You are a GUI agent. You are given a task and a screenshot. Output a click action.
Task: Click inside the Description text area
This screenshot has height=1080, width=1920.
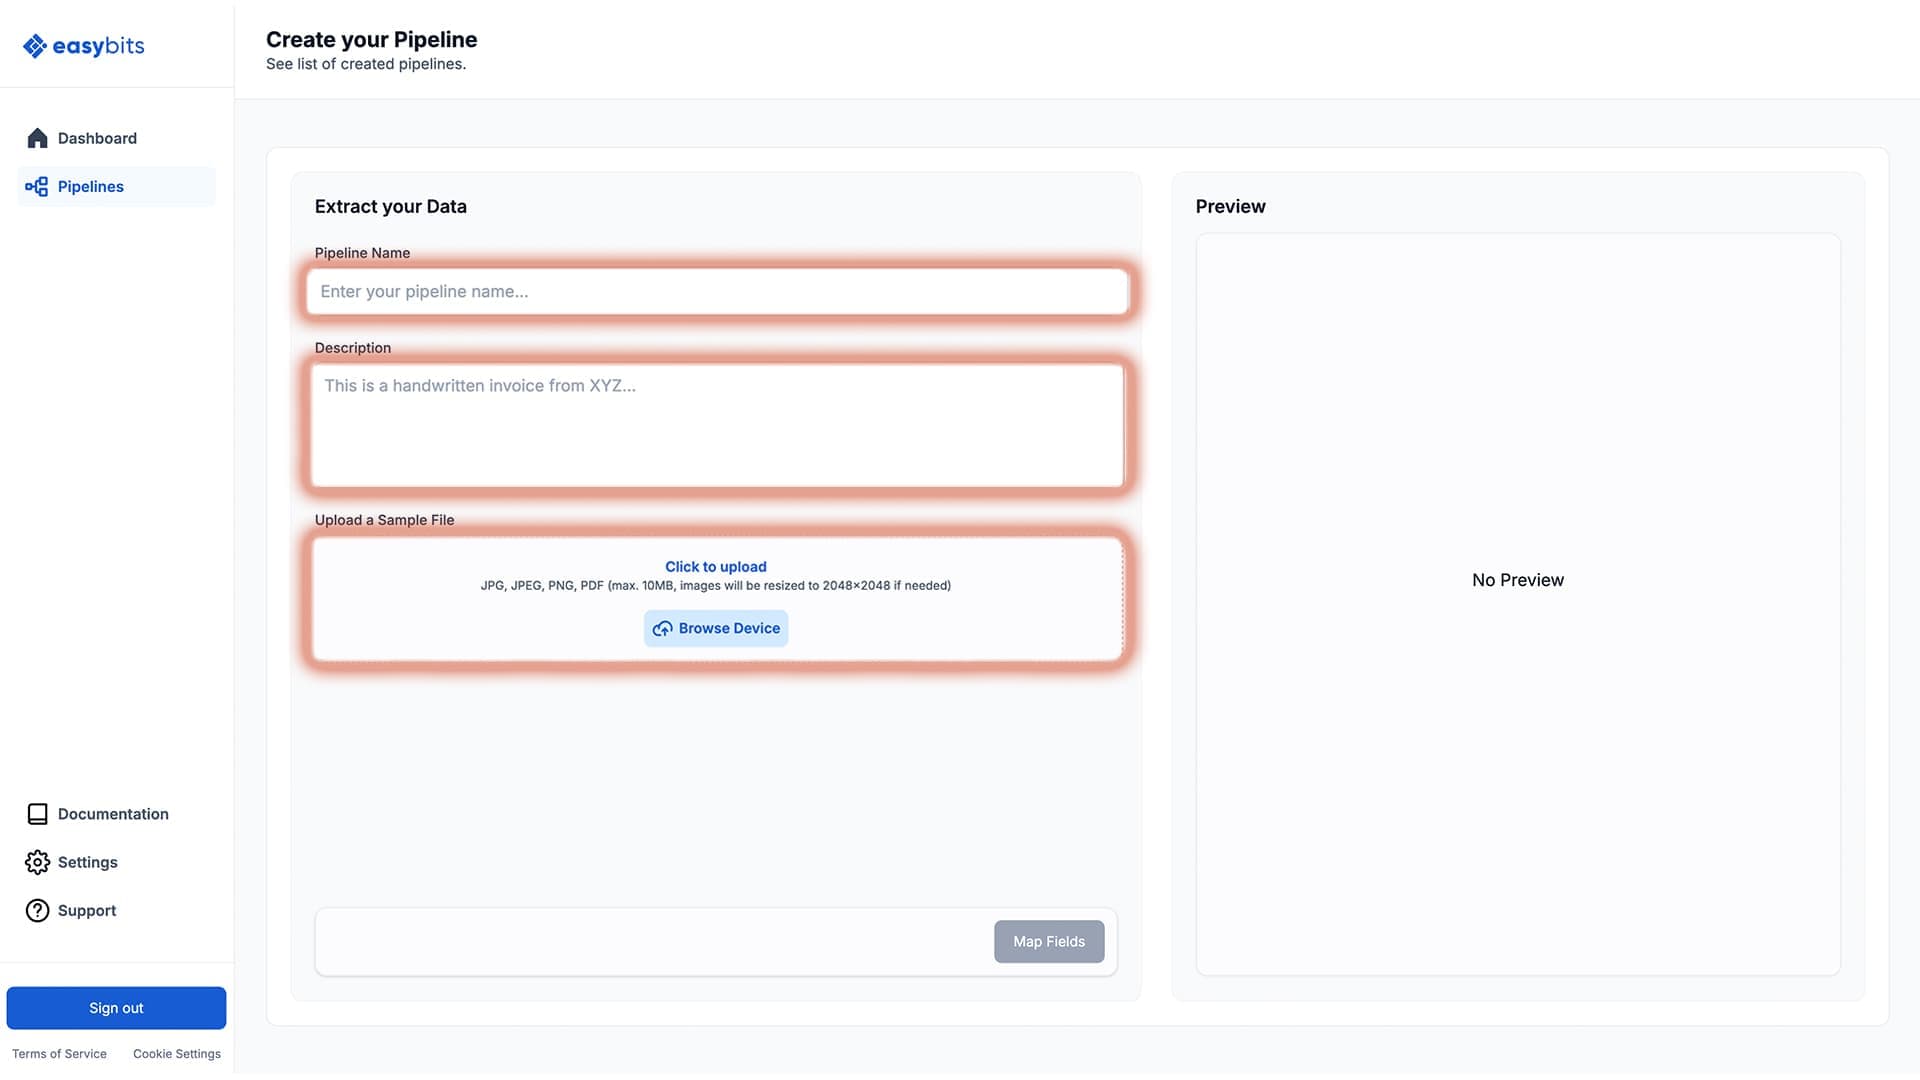pyautogui.click(x=716, y=425)
